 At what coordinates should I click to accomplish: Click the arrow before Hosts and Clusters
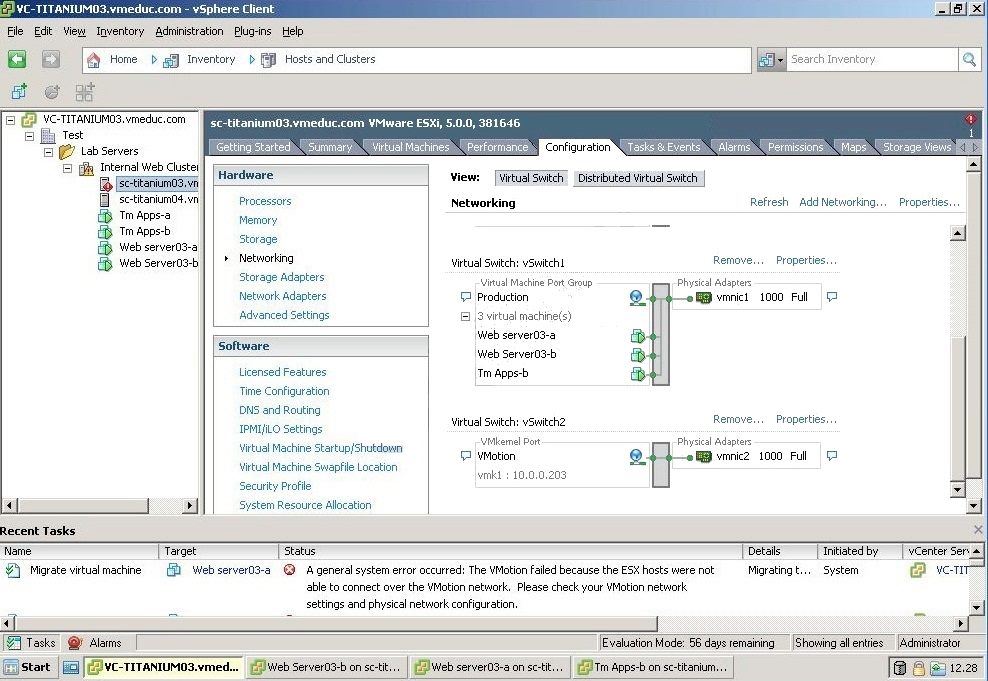[252, 59]
